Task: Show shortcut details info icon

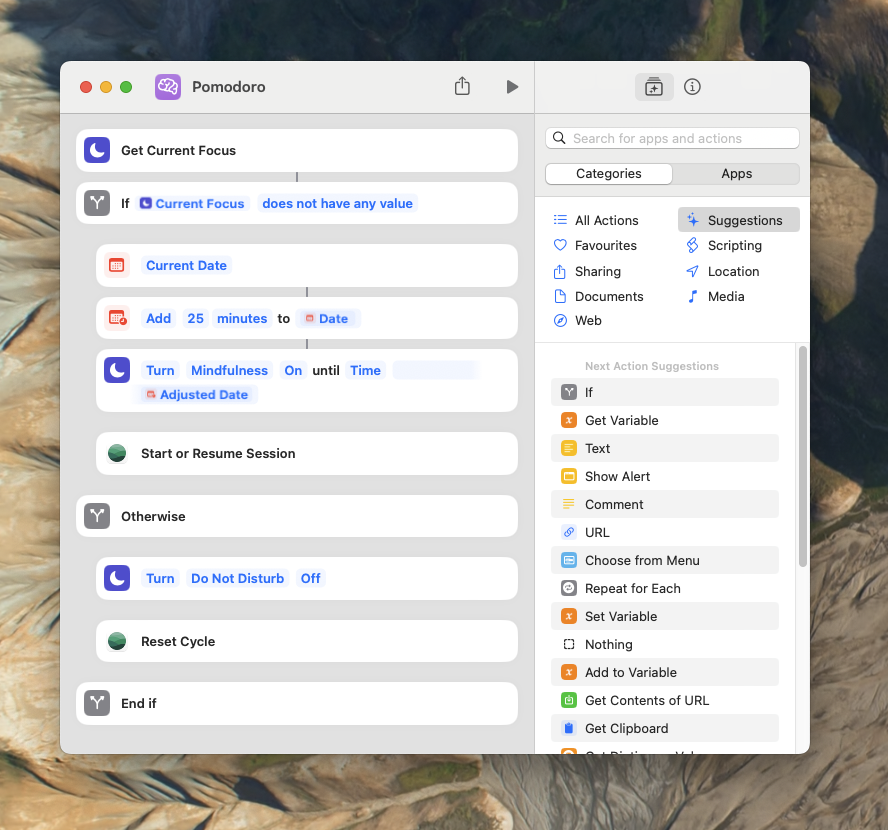Action: tap(692, 87)
